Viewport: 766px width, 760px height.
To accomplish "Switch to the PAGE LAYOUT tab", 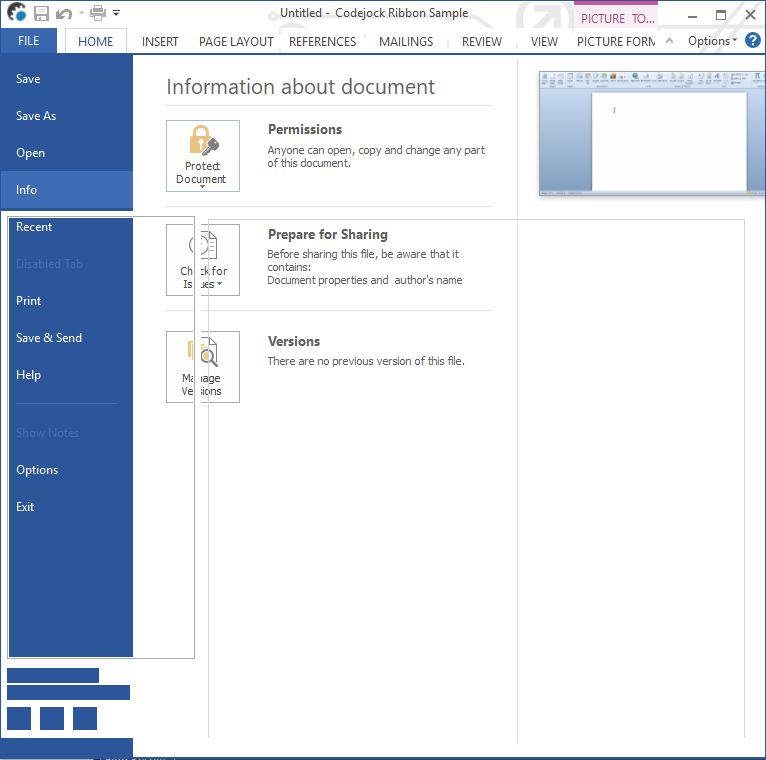I will click(236, 42).
